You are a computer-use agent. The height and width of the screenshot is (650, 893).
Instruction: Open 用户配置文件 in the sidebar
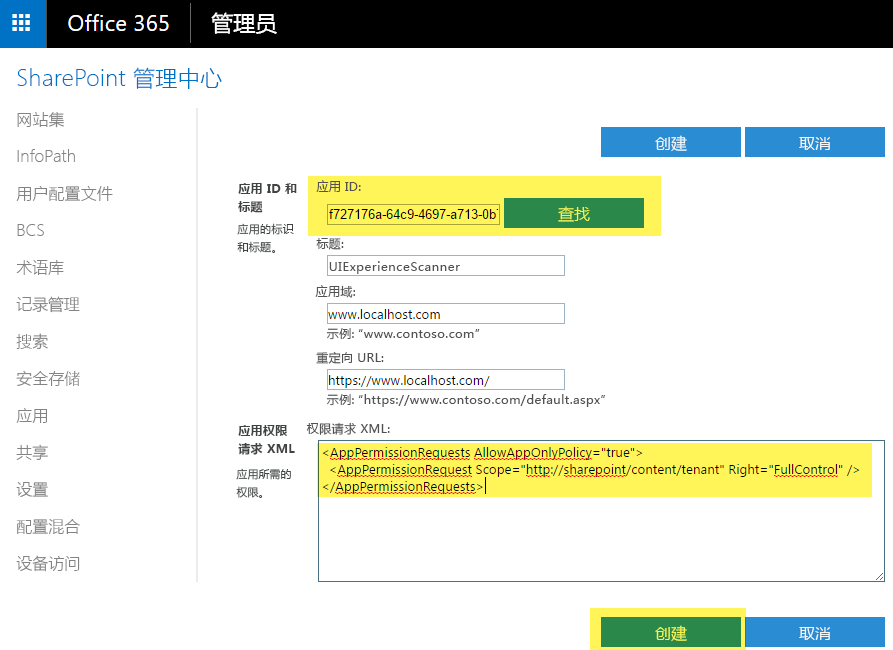(x=65, y=194)
